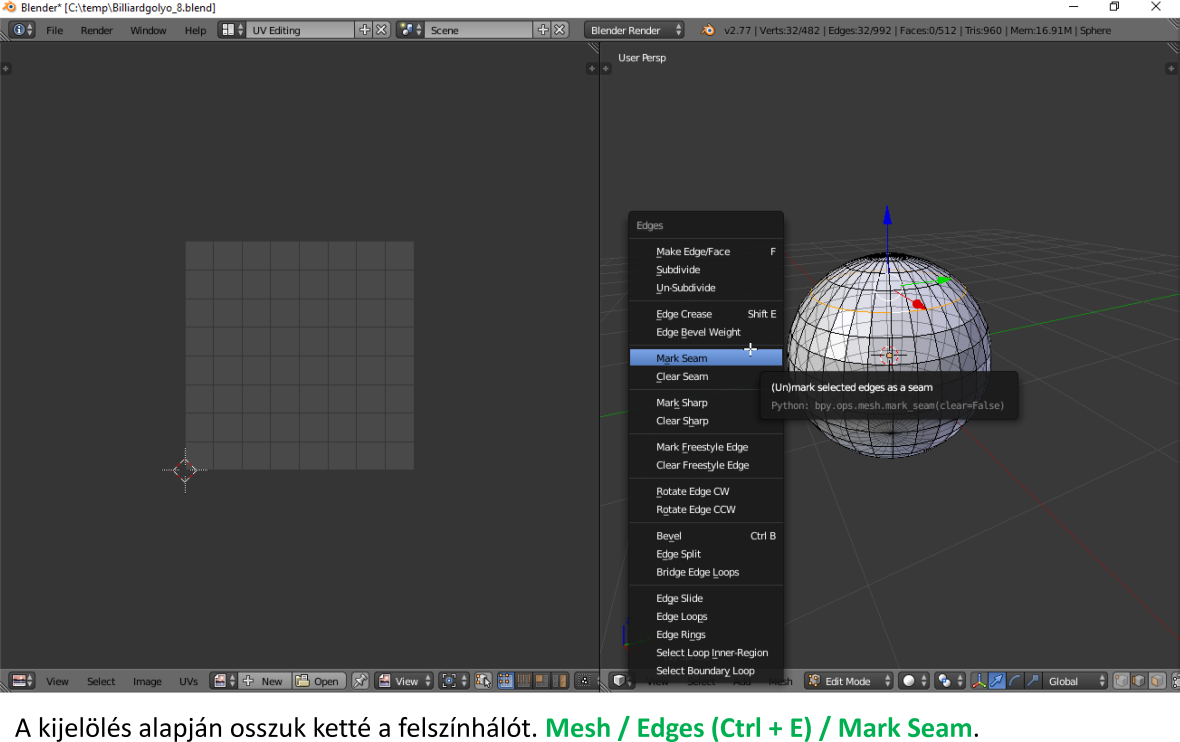Pin the image in UV editor

(x=360, y=681)
